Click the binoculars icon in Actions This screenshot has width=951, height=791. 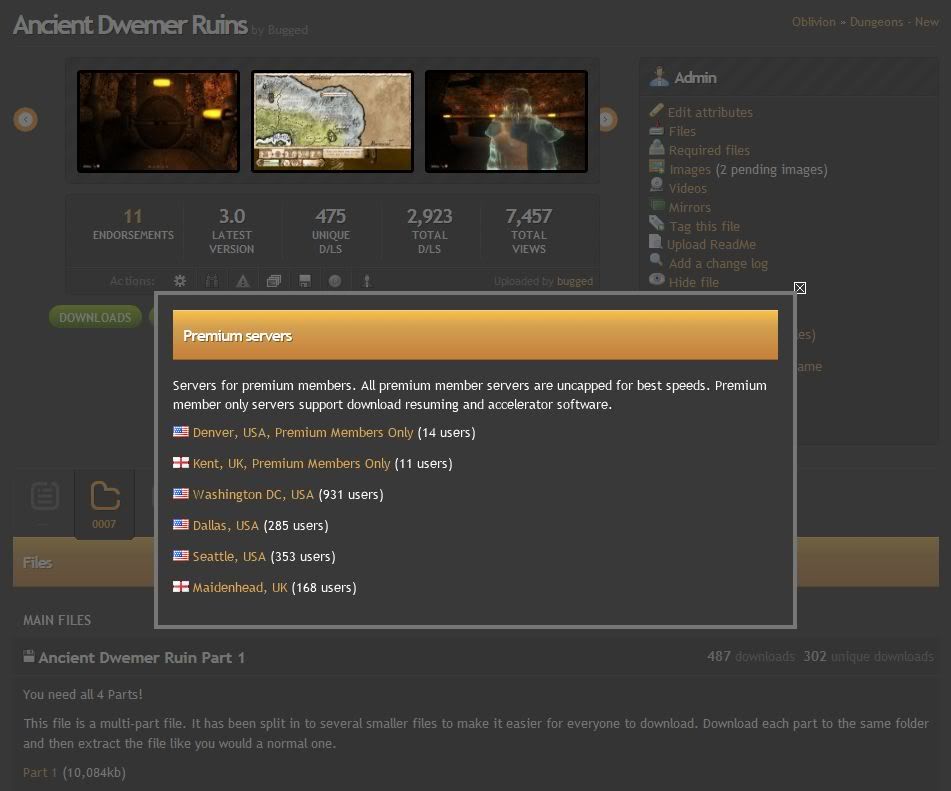pyautogui.click(x=212, y=282)
